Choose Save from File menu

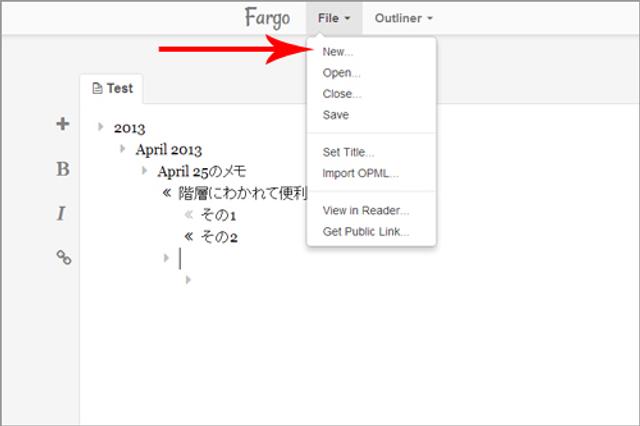[x=336, y=115]
